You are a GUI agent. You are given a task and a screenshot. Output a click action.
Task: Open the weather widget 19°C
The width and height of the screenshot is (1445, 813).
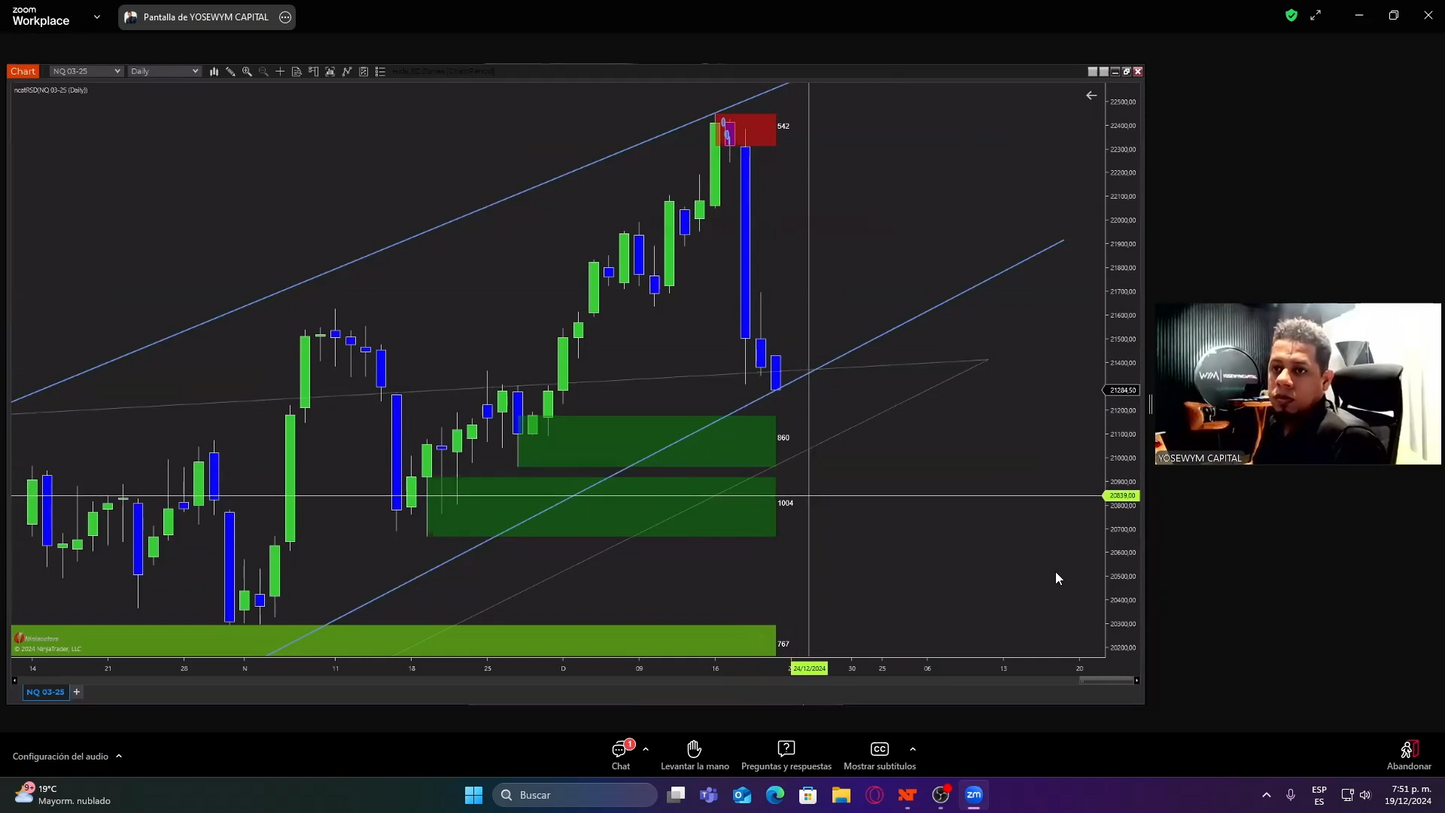[62, 795]
